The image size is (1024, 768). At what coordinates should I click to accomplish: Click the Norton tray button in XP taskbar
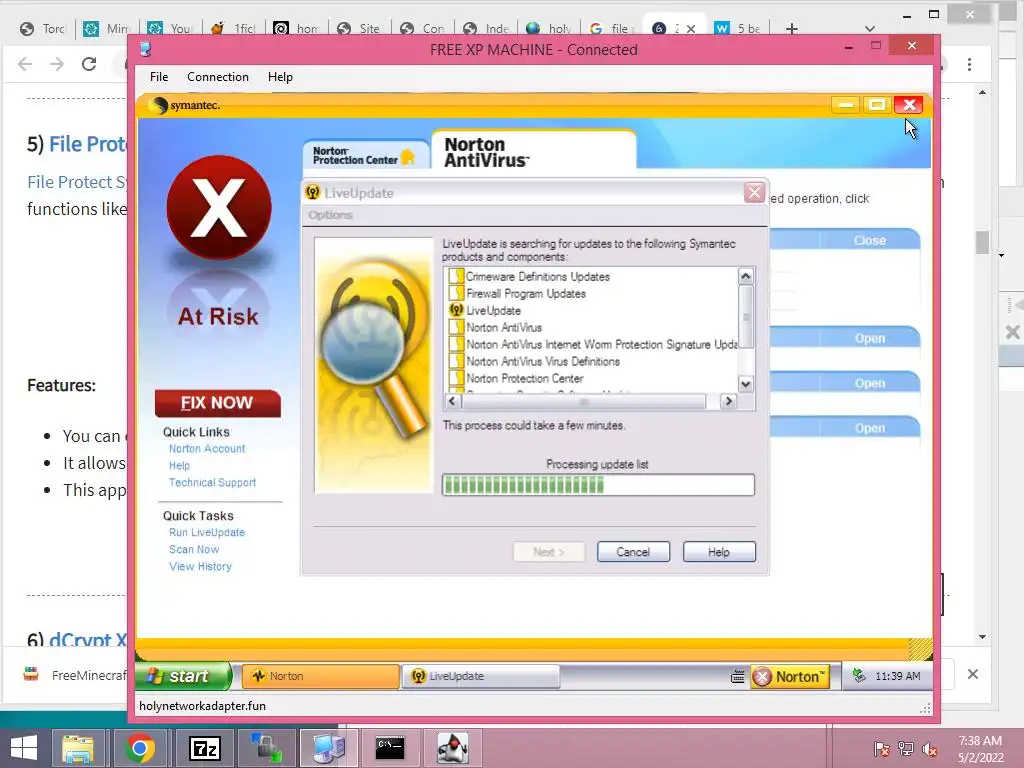click(x=790, y=677)
